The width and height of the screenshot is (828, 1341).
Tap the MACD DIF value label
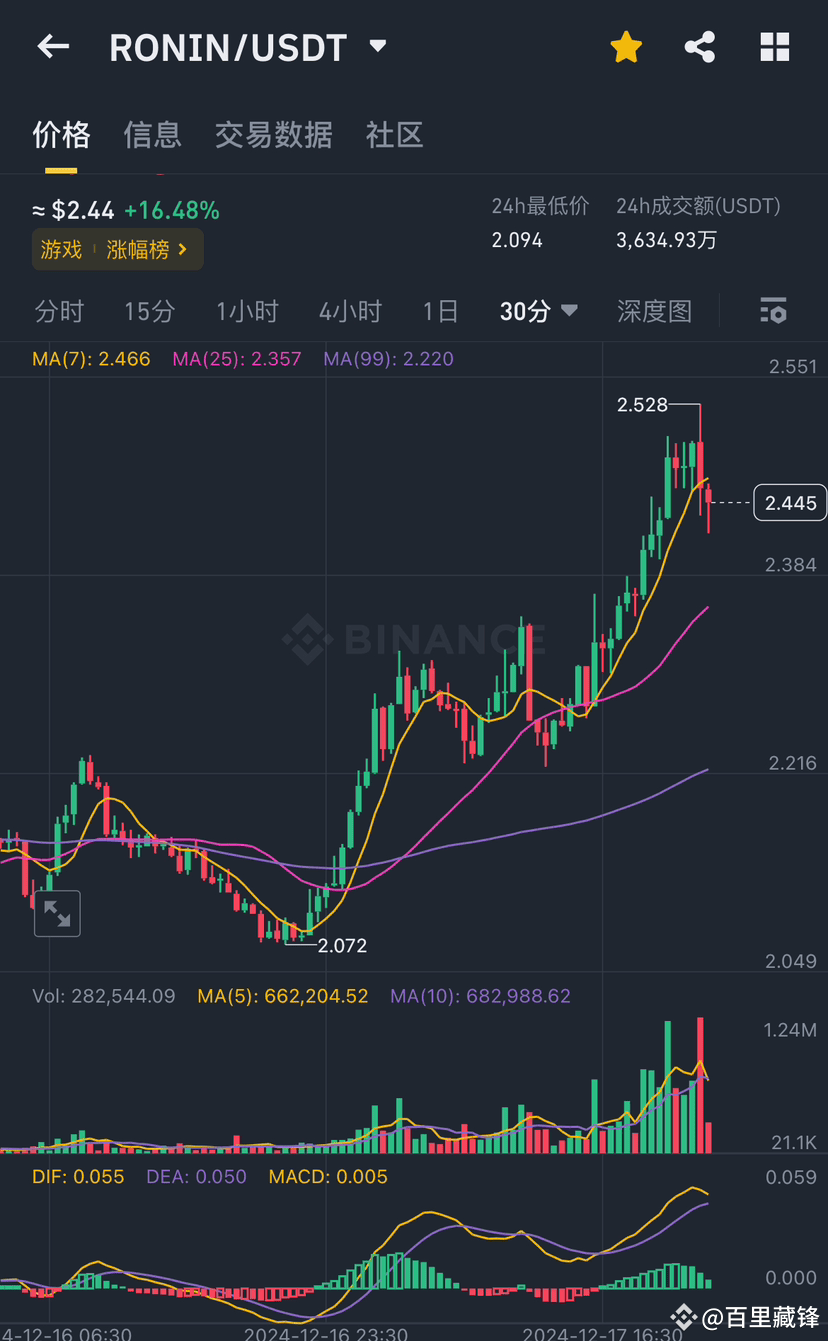(x=78, y=1177)
